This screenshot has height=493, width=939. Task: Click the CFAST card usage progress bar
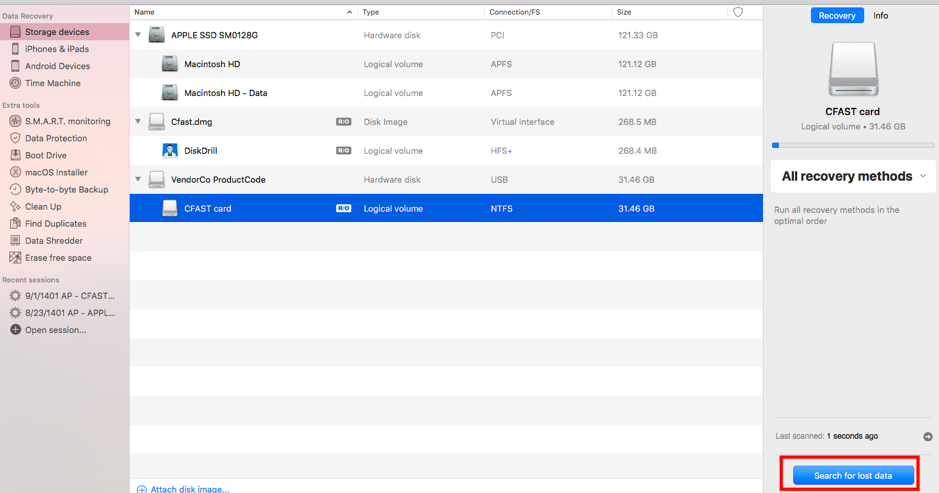pyautogui.click(x=853, y=145)
